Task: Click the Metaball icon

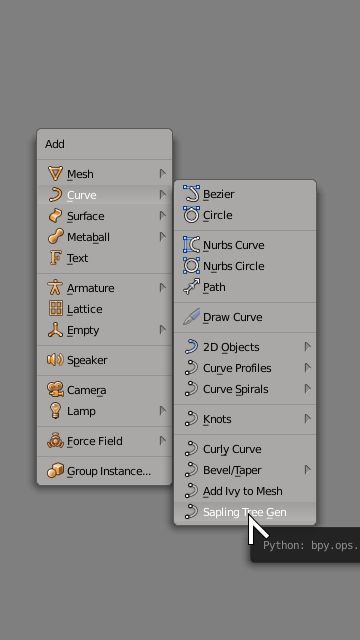Action: (55, 237)
